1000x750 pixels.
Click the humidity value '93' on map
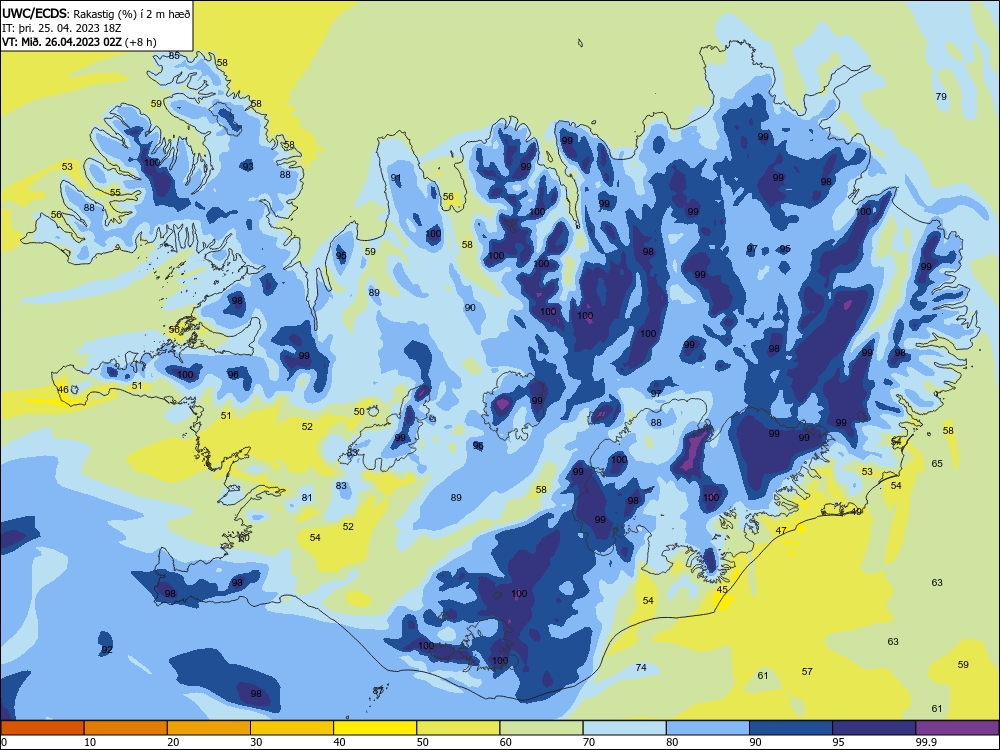[248, 166]
